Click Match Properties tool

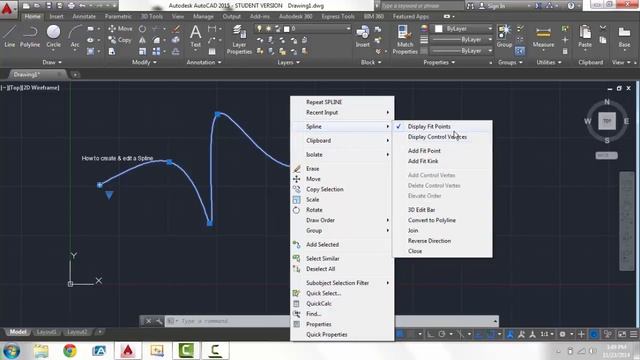click(x=404, y=40)
